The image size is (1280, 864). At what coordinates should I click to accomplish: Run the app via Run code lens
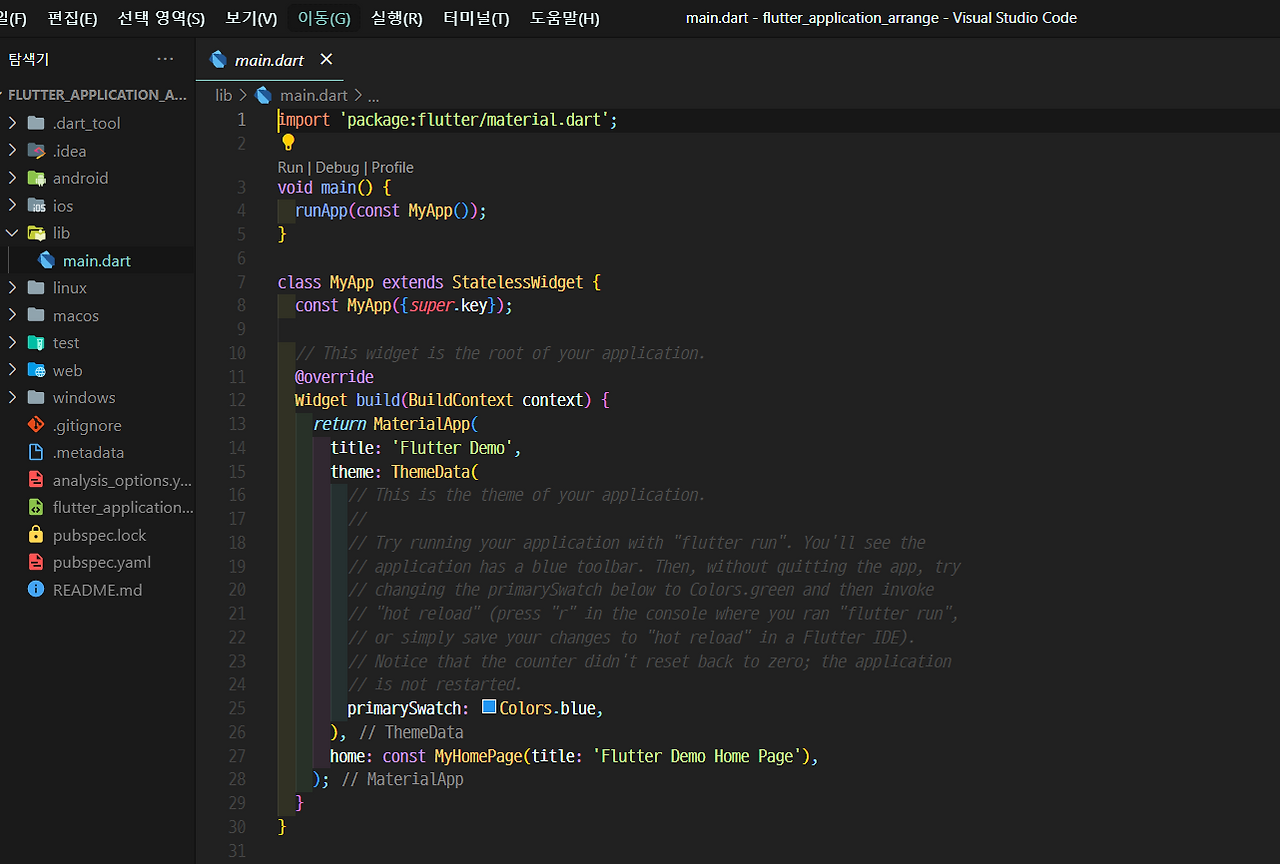[x=290, y=167]
